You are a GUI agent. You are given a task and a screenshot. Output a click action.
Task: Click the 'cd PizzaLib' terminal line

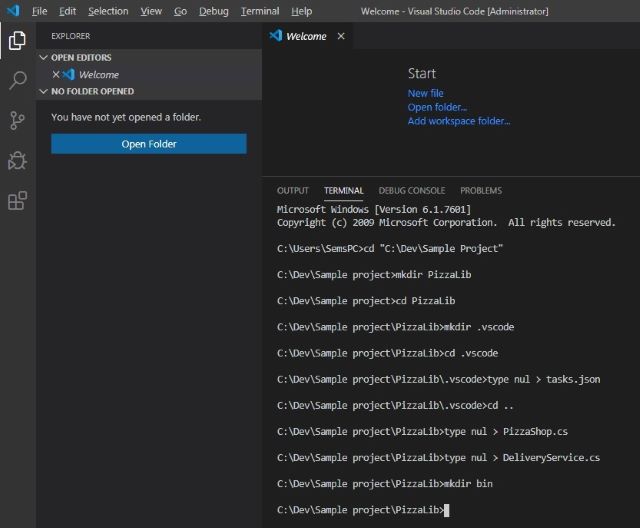click(366, 301)
